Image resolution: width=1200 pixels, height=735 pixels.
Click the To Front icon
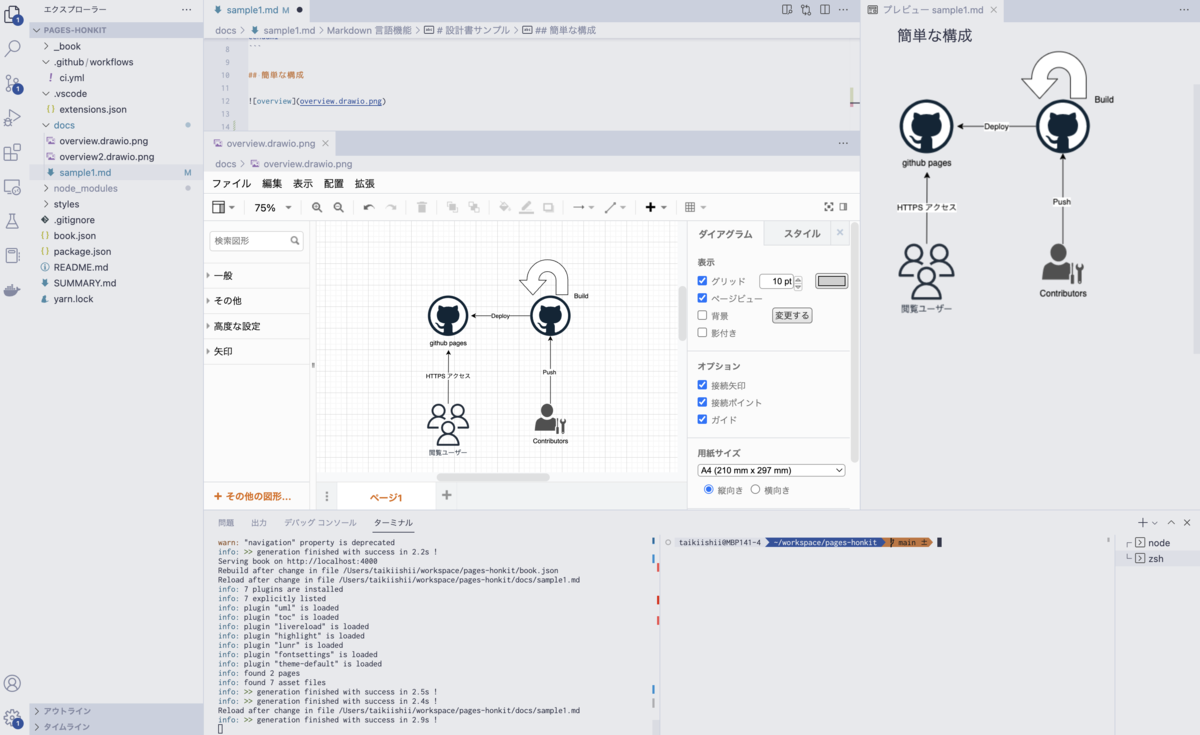pos(452,207)
